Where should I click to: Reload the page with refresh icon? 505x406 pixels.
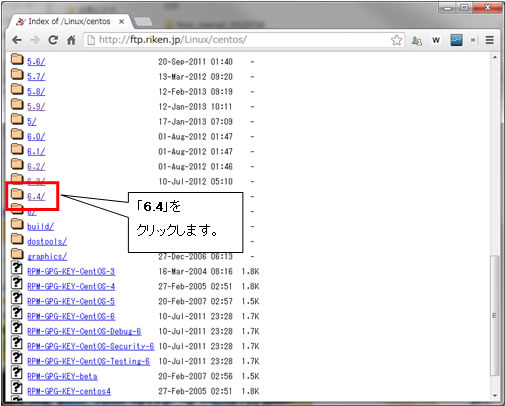click(53, 40)
